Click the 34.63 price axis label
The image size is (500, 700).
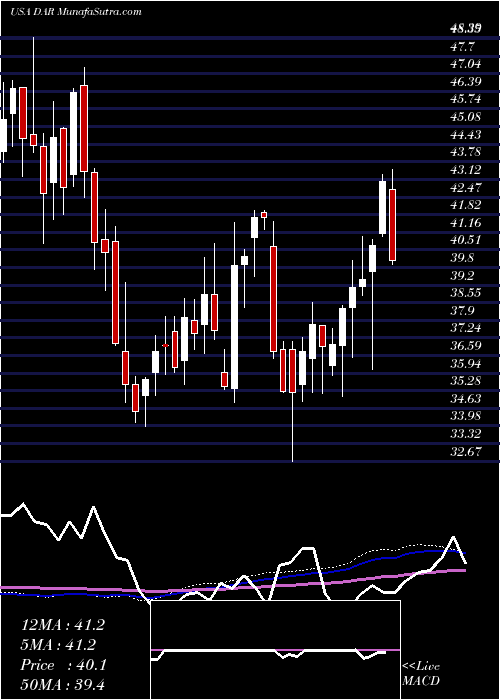pyautogui.click(x=466, y=399)
